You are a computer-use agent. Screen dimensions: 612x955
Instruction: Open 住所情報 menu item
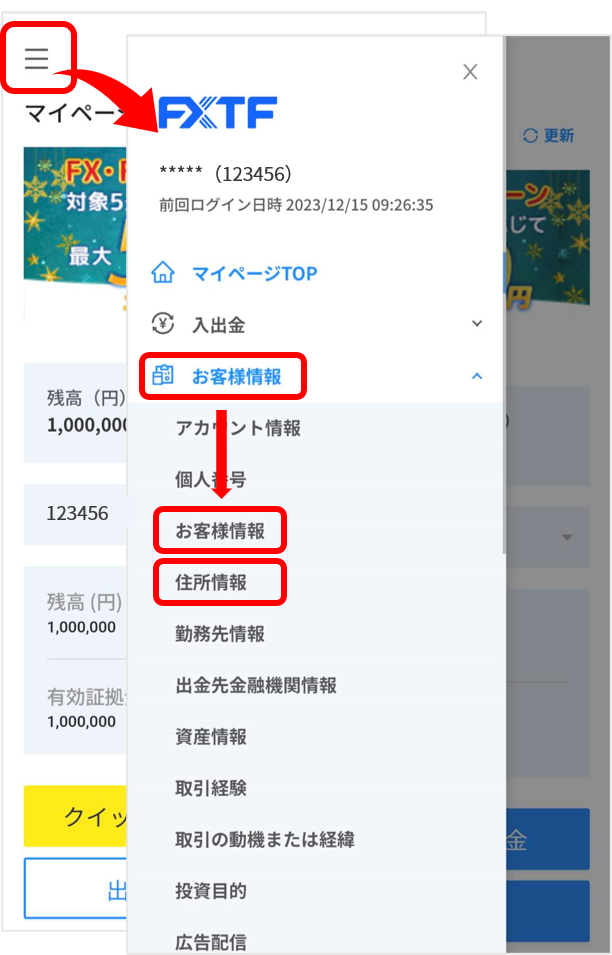pos(211,582)
